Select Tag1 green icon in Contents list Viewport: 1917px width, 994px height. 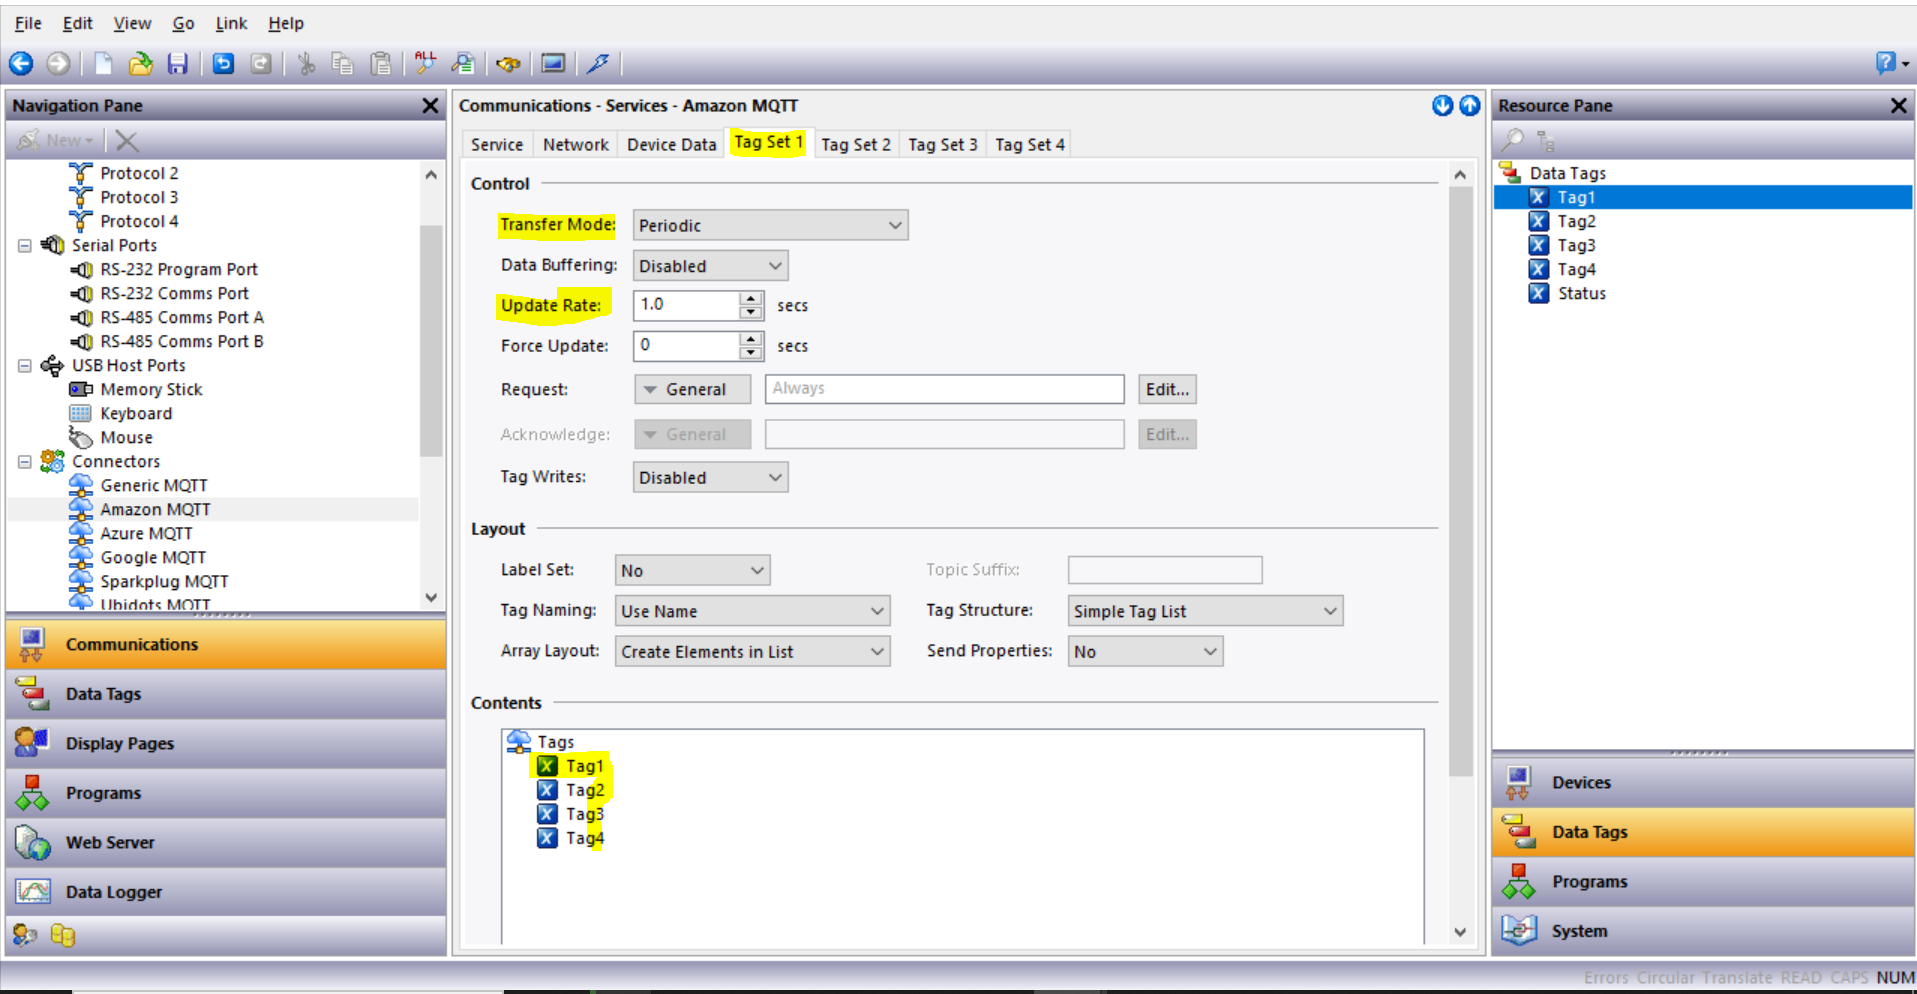pos(547,766)
